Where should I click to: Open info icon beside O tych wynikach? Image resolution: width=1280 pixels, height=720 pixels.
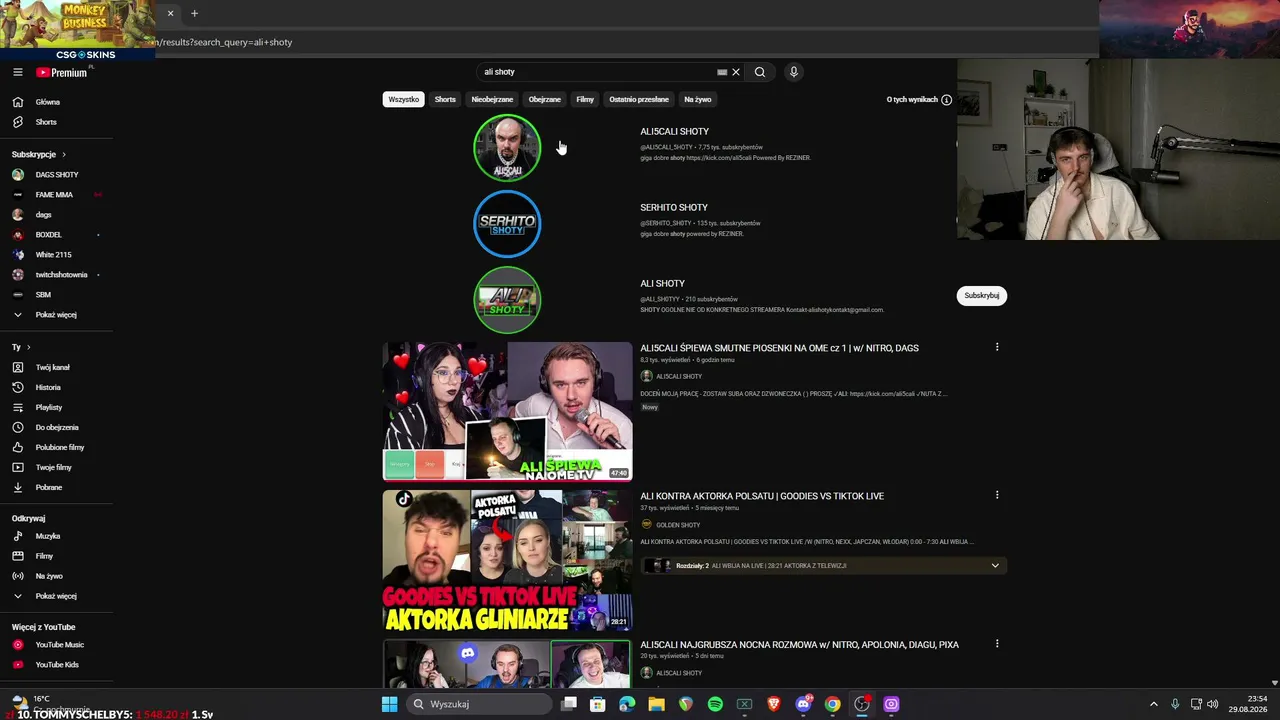(947, 100)
